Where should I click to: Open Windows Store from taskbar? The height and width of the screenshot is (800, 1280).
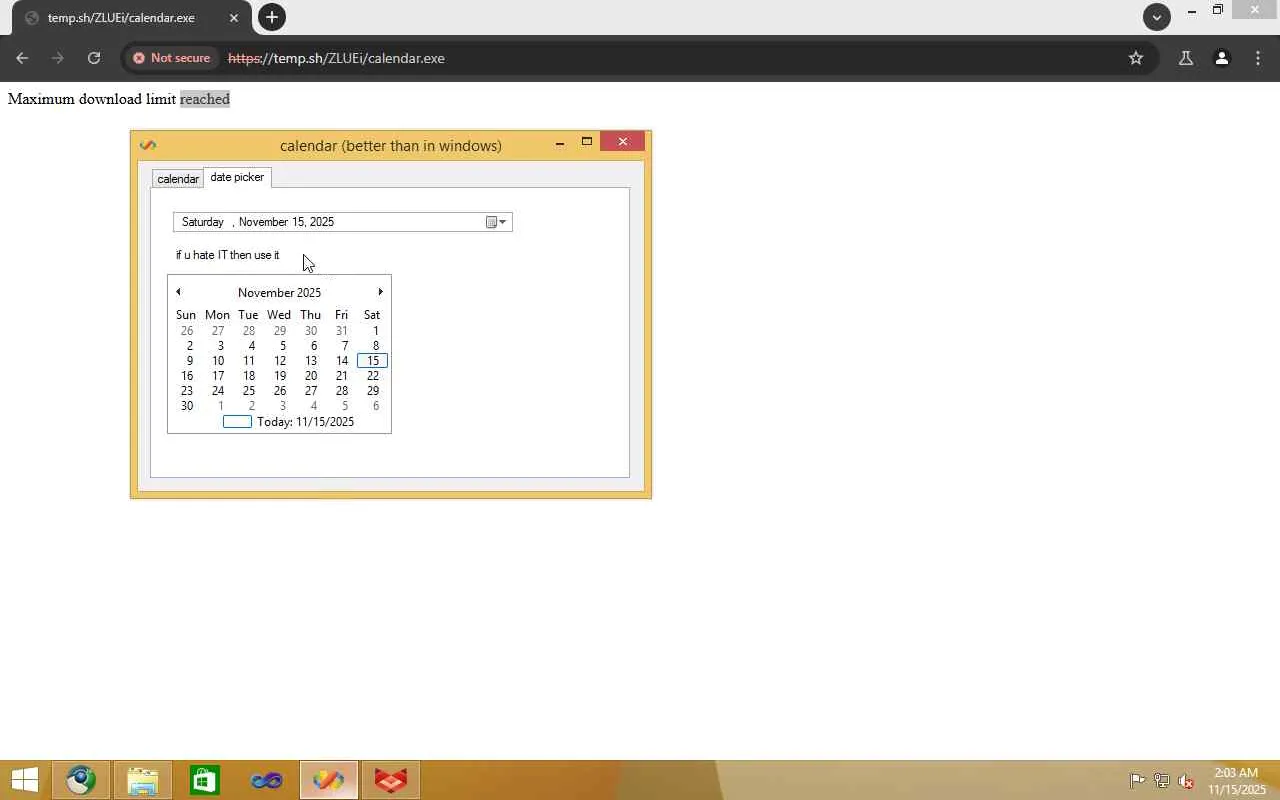pyautogui.click(x=205, y=780)
